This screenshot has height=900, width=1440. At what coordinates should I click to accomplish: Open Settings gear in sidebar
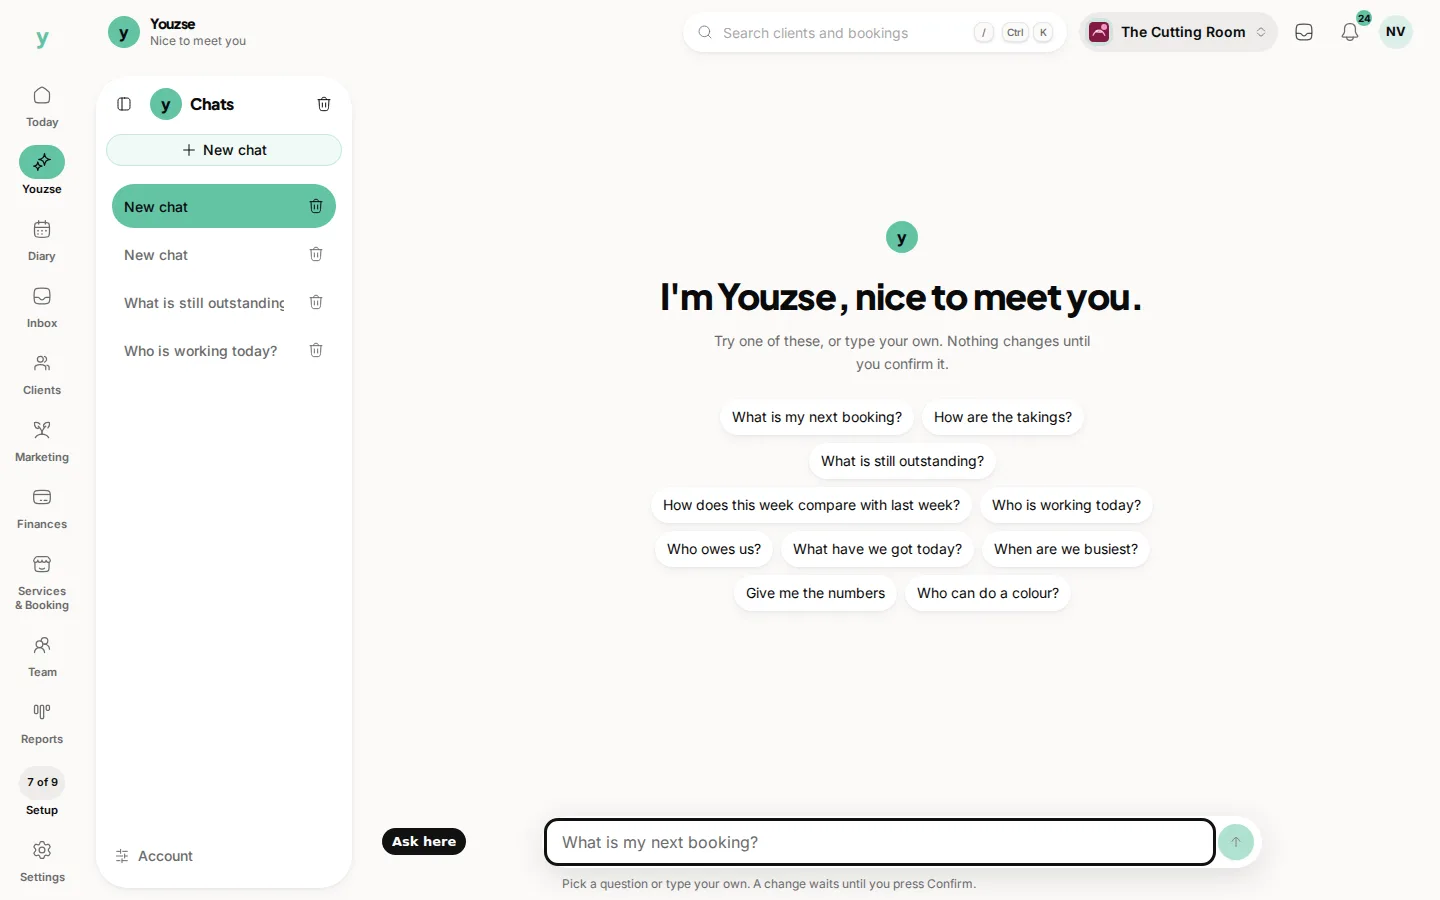pos(42,862)
